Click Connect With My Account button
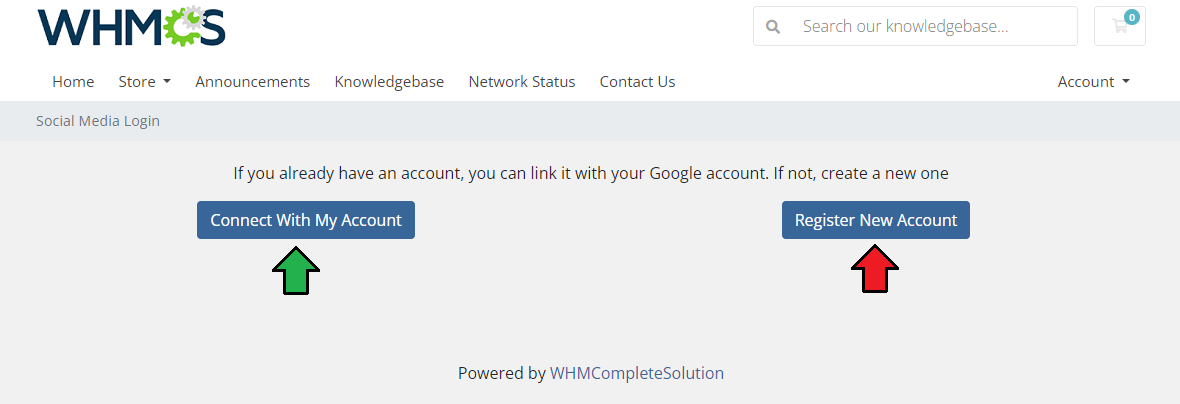This screenshot has width=1180, height=404. [x=306, y=220]
